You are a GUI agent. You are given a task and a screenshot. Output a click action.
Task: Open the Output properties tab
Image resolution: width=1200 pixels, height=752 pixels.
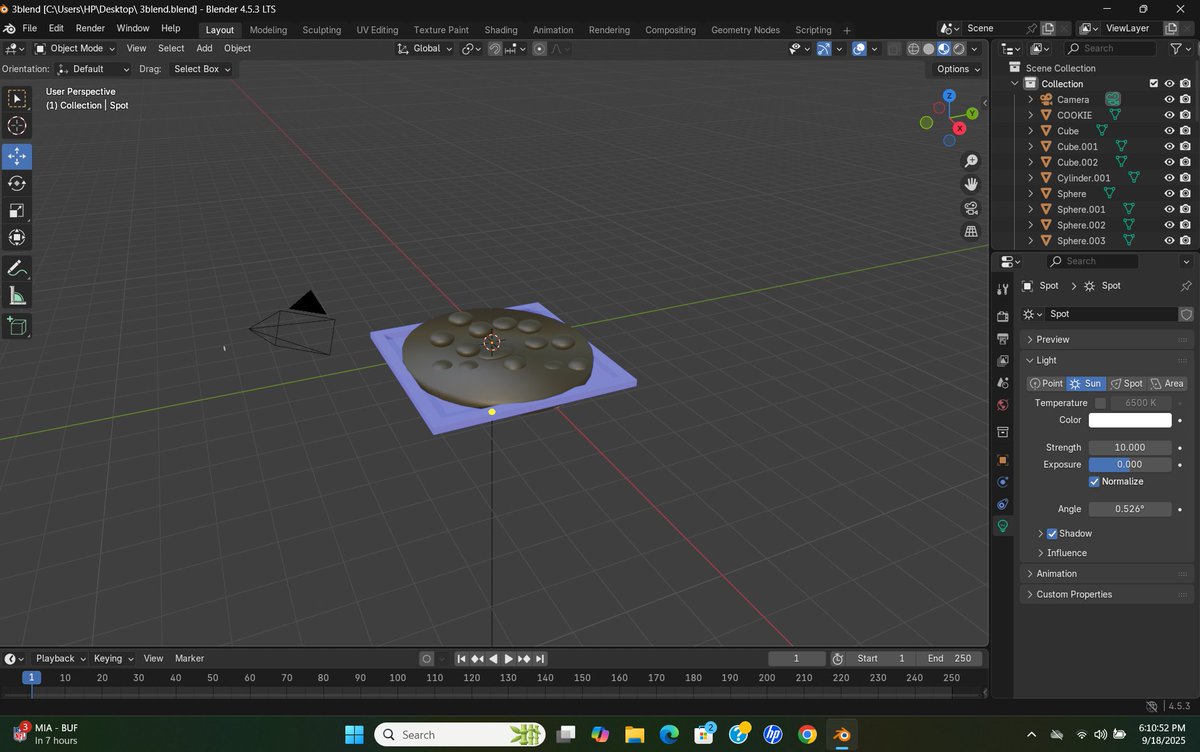(1003, 338)
